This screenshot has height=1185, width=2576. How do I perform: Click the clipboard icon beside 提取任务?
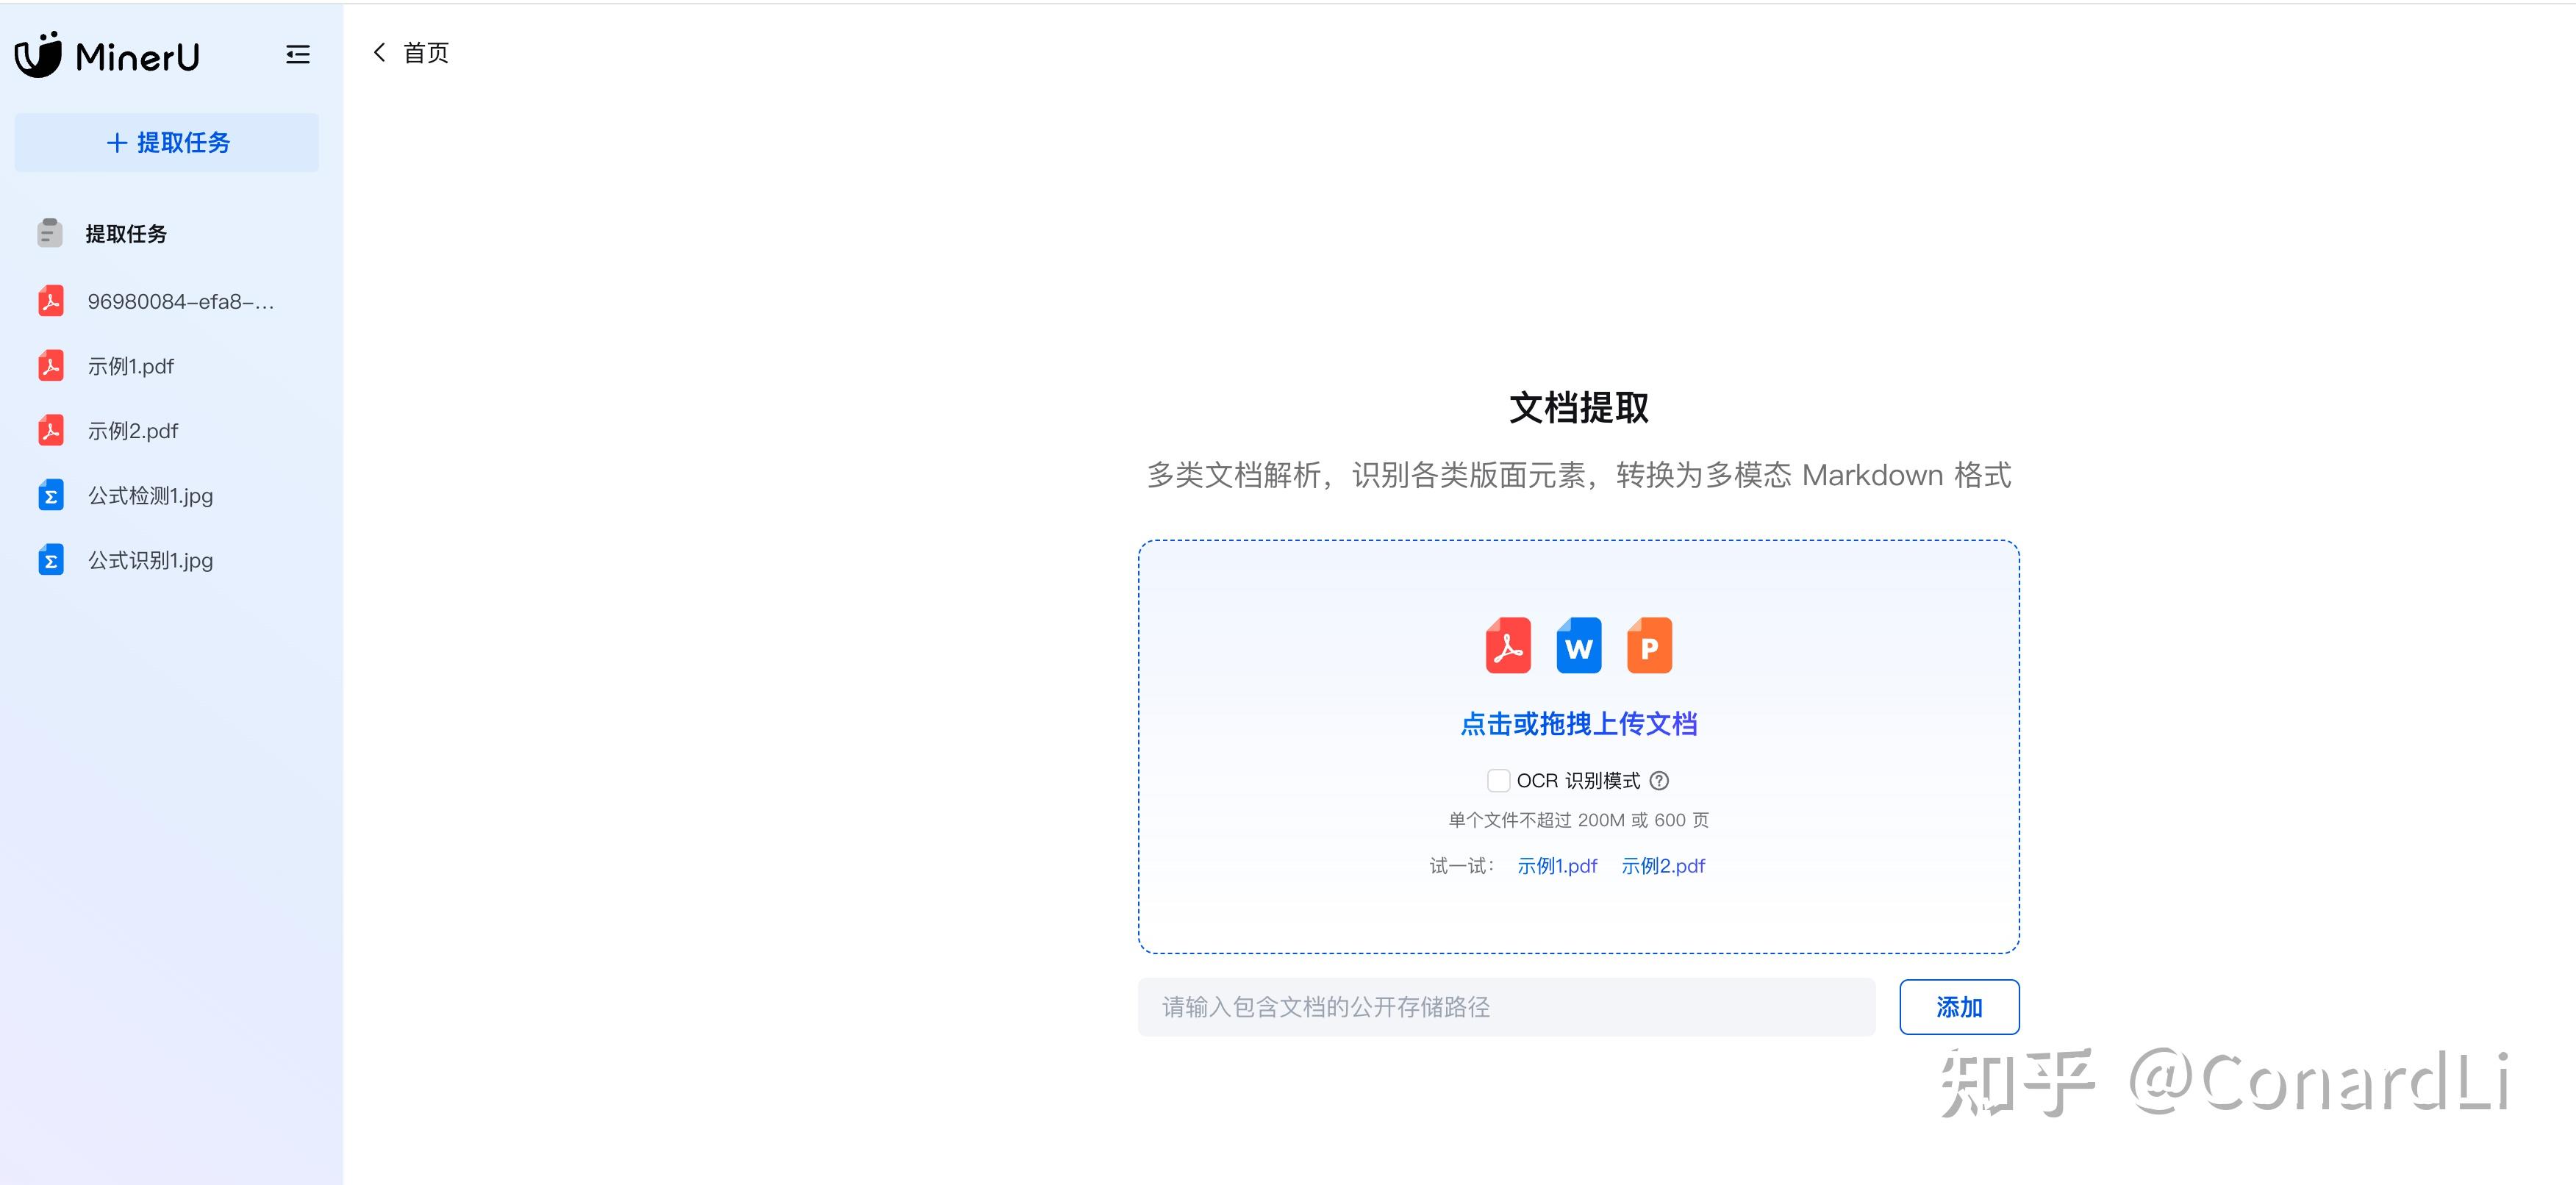pos(49,233)
